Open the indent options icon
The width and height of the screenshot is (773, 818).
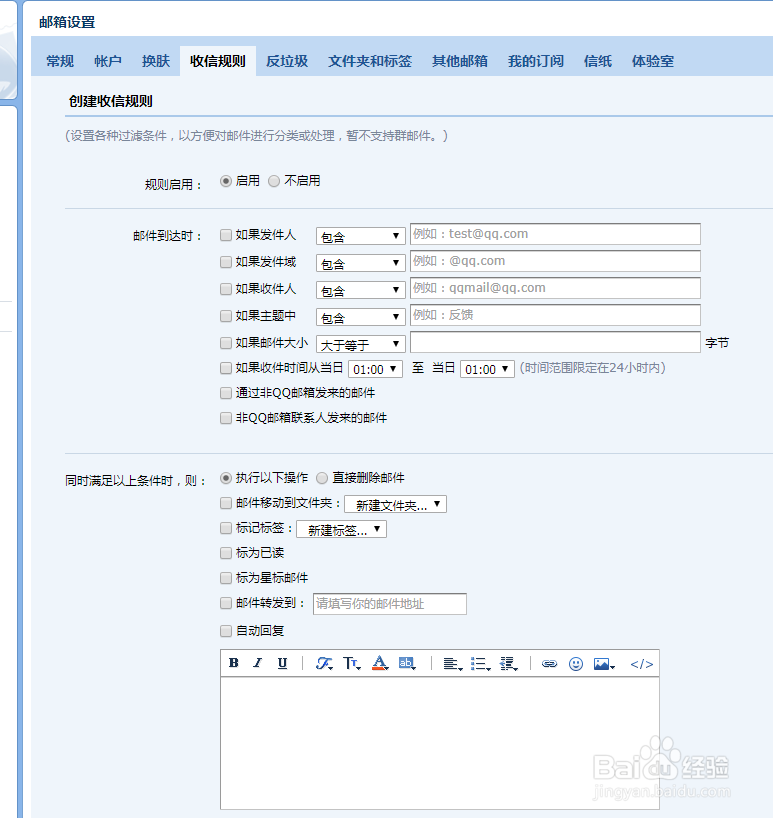[508, 664]
